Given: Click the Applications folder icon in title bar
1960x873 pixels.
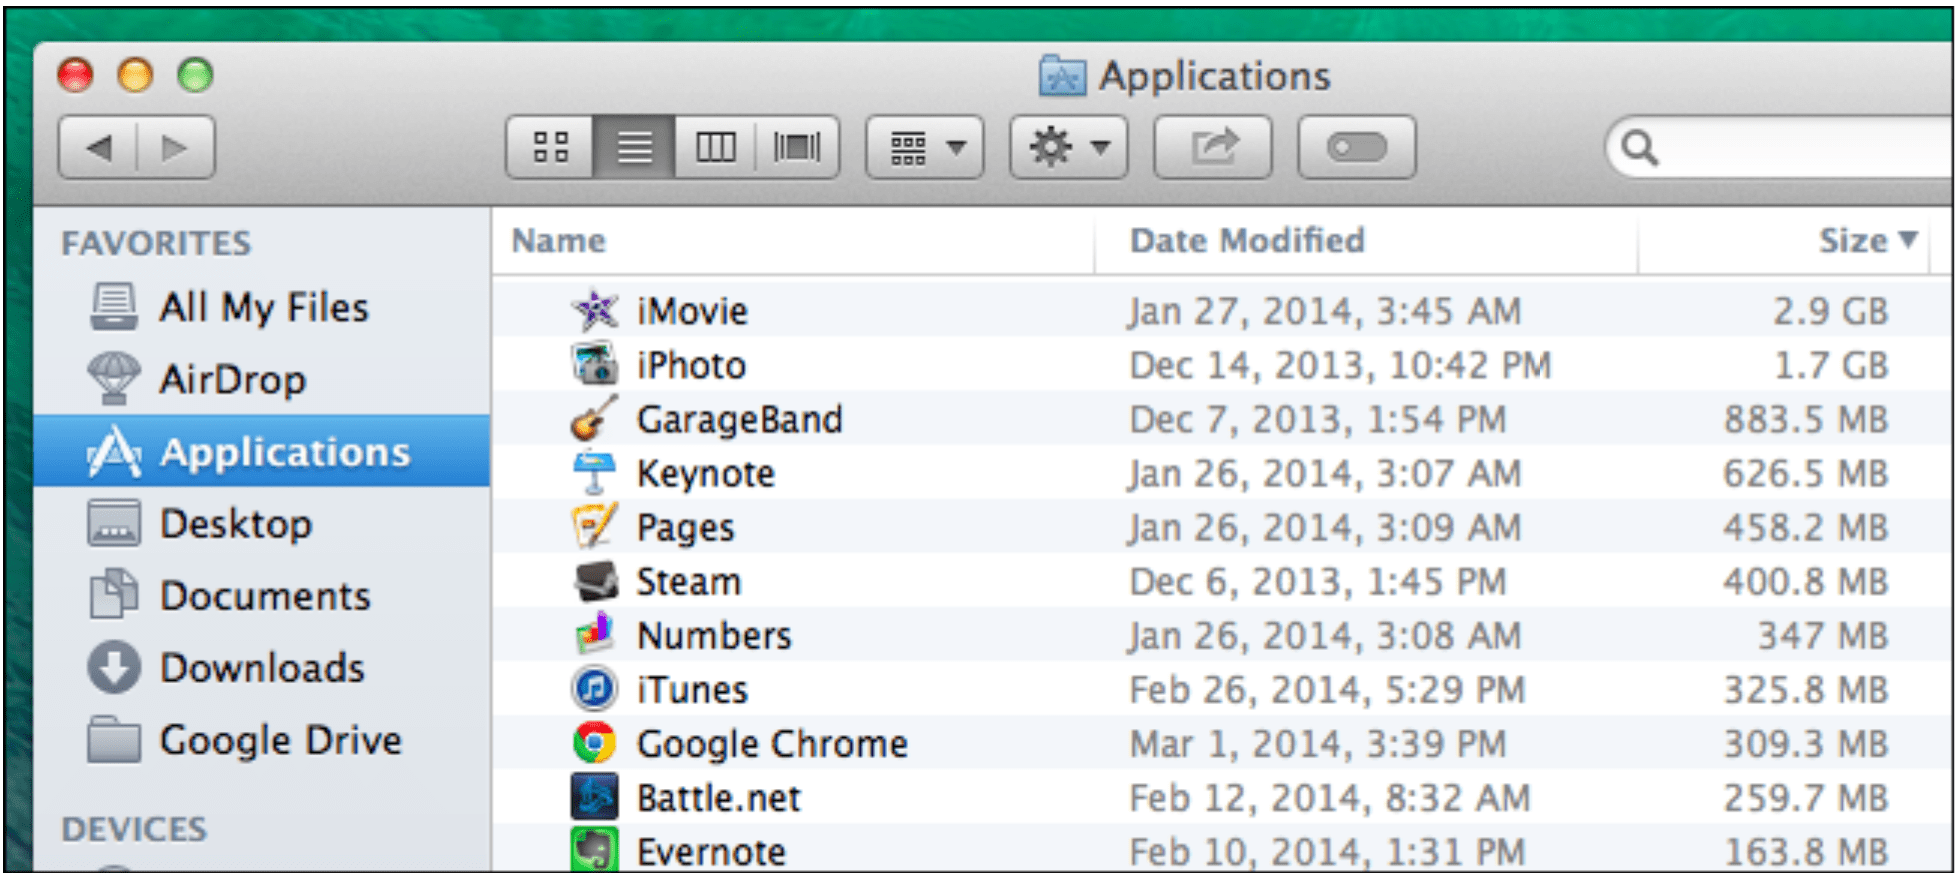Looking at the screenshot, I should (1062, 75).
